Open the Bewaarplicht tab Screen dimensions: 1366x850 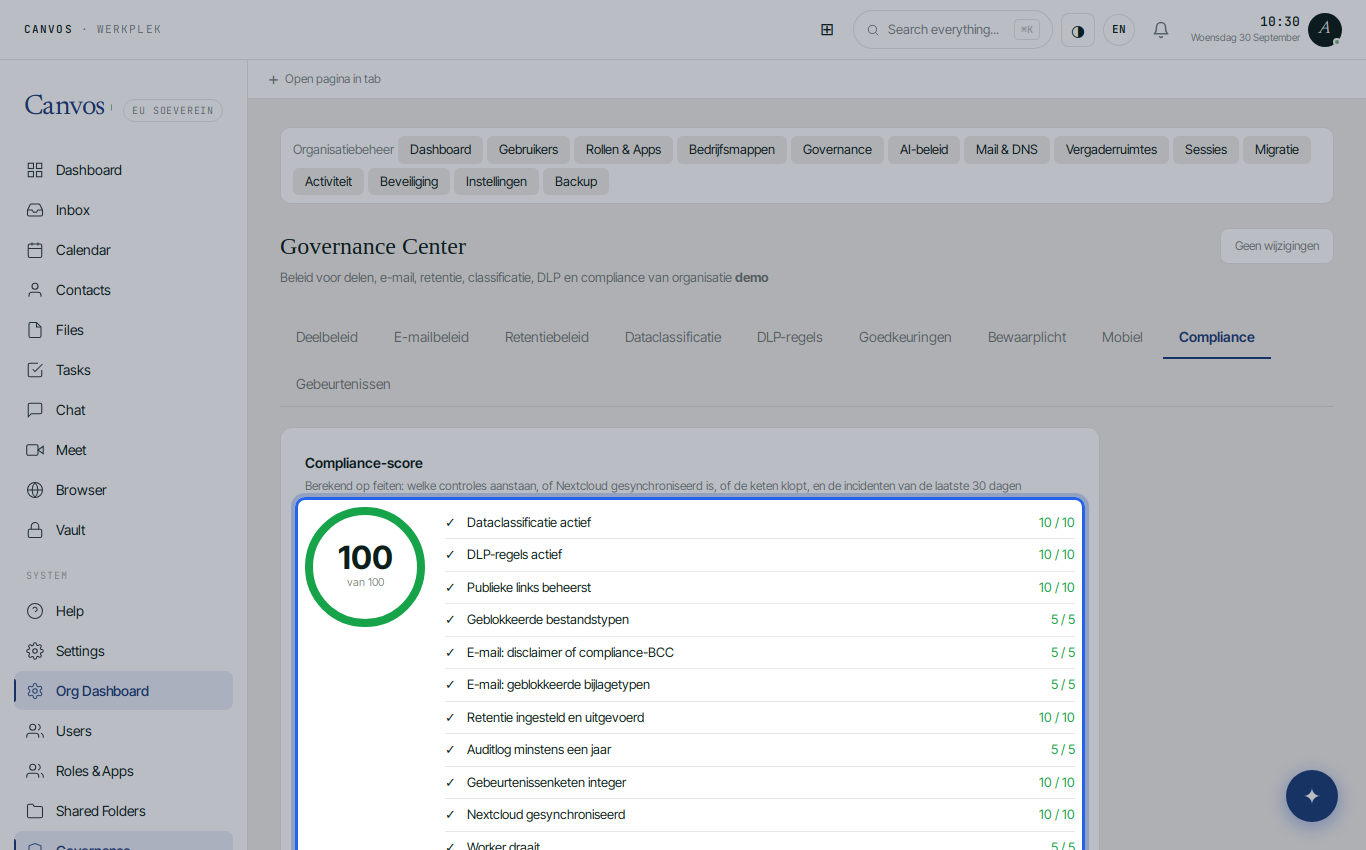1027,337
